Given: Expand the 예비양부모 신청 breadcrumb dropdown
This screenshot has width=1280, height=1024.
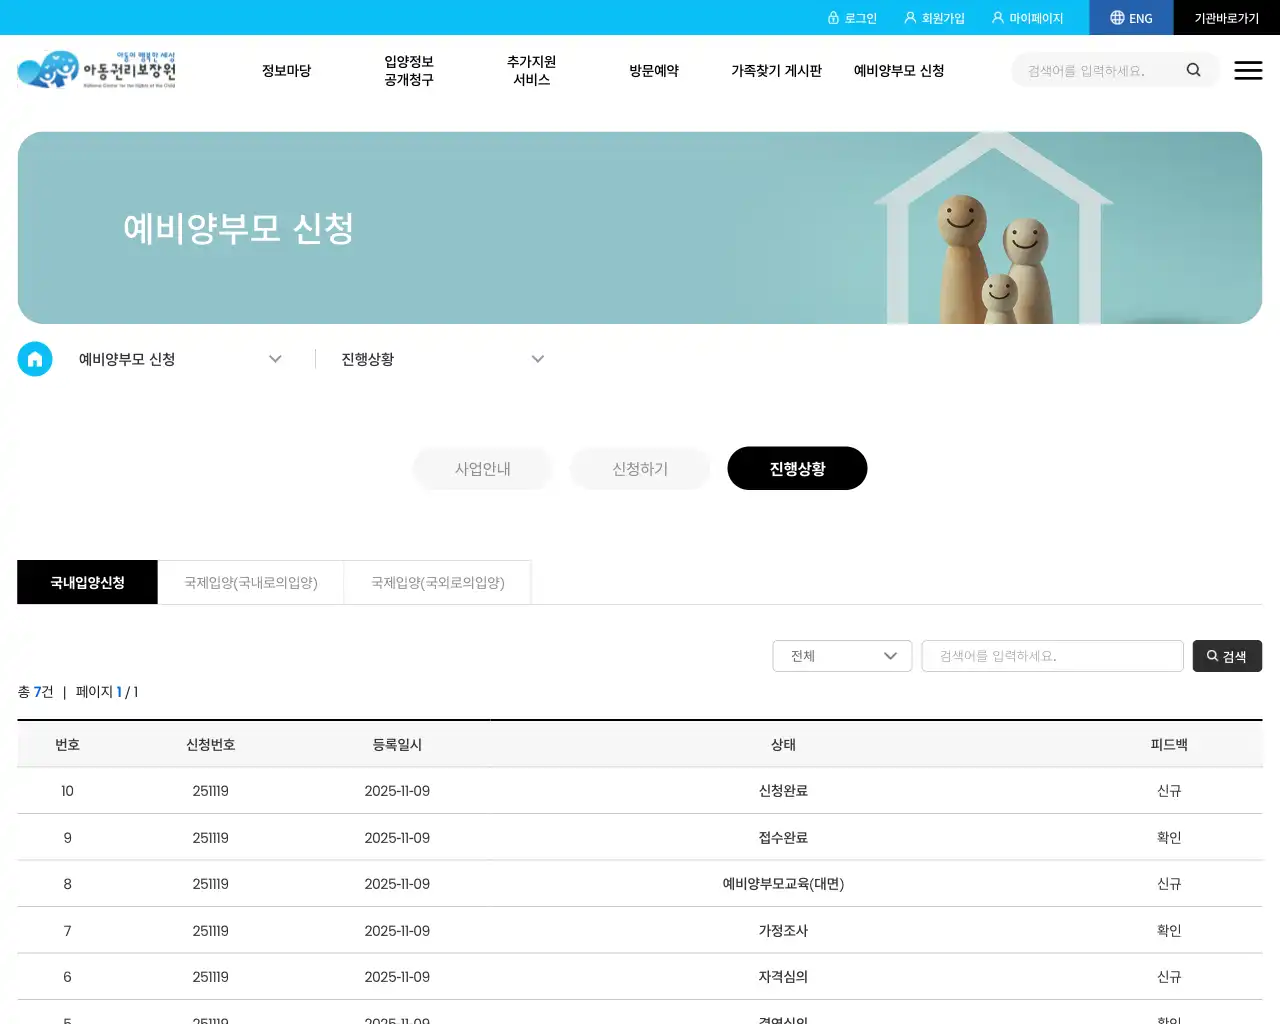Looking at the screenshot, I should coord(275,358).
